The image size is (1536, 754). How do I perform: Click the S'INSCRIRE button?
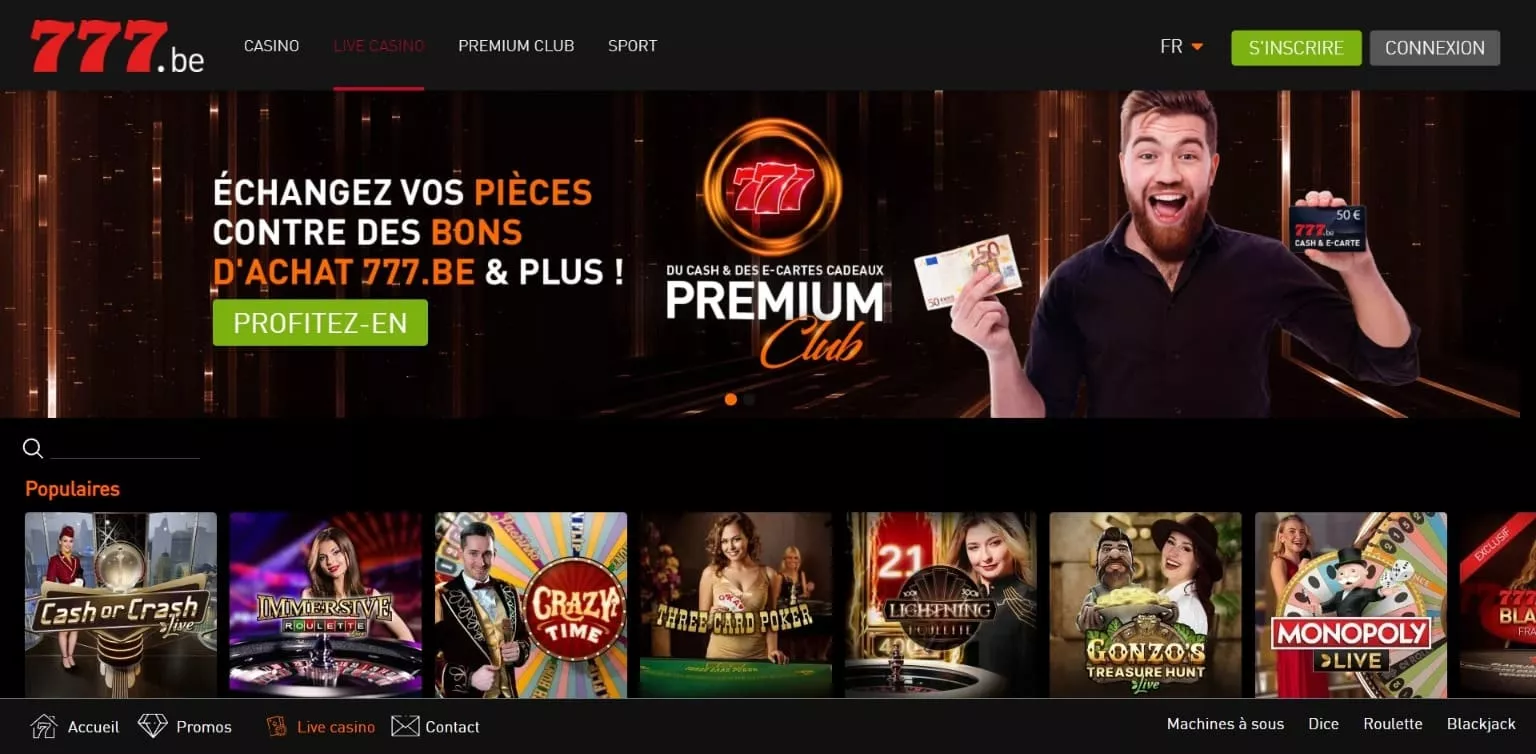tap(1296, 48)
